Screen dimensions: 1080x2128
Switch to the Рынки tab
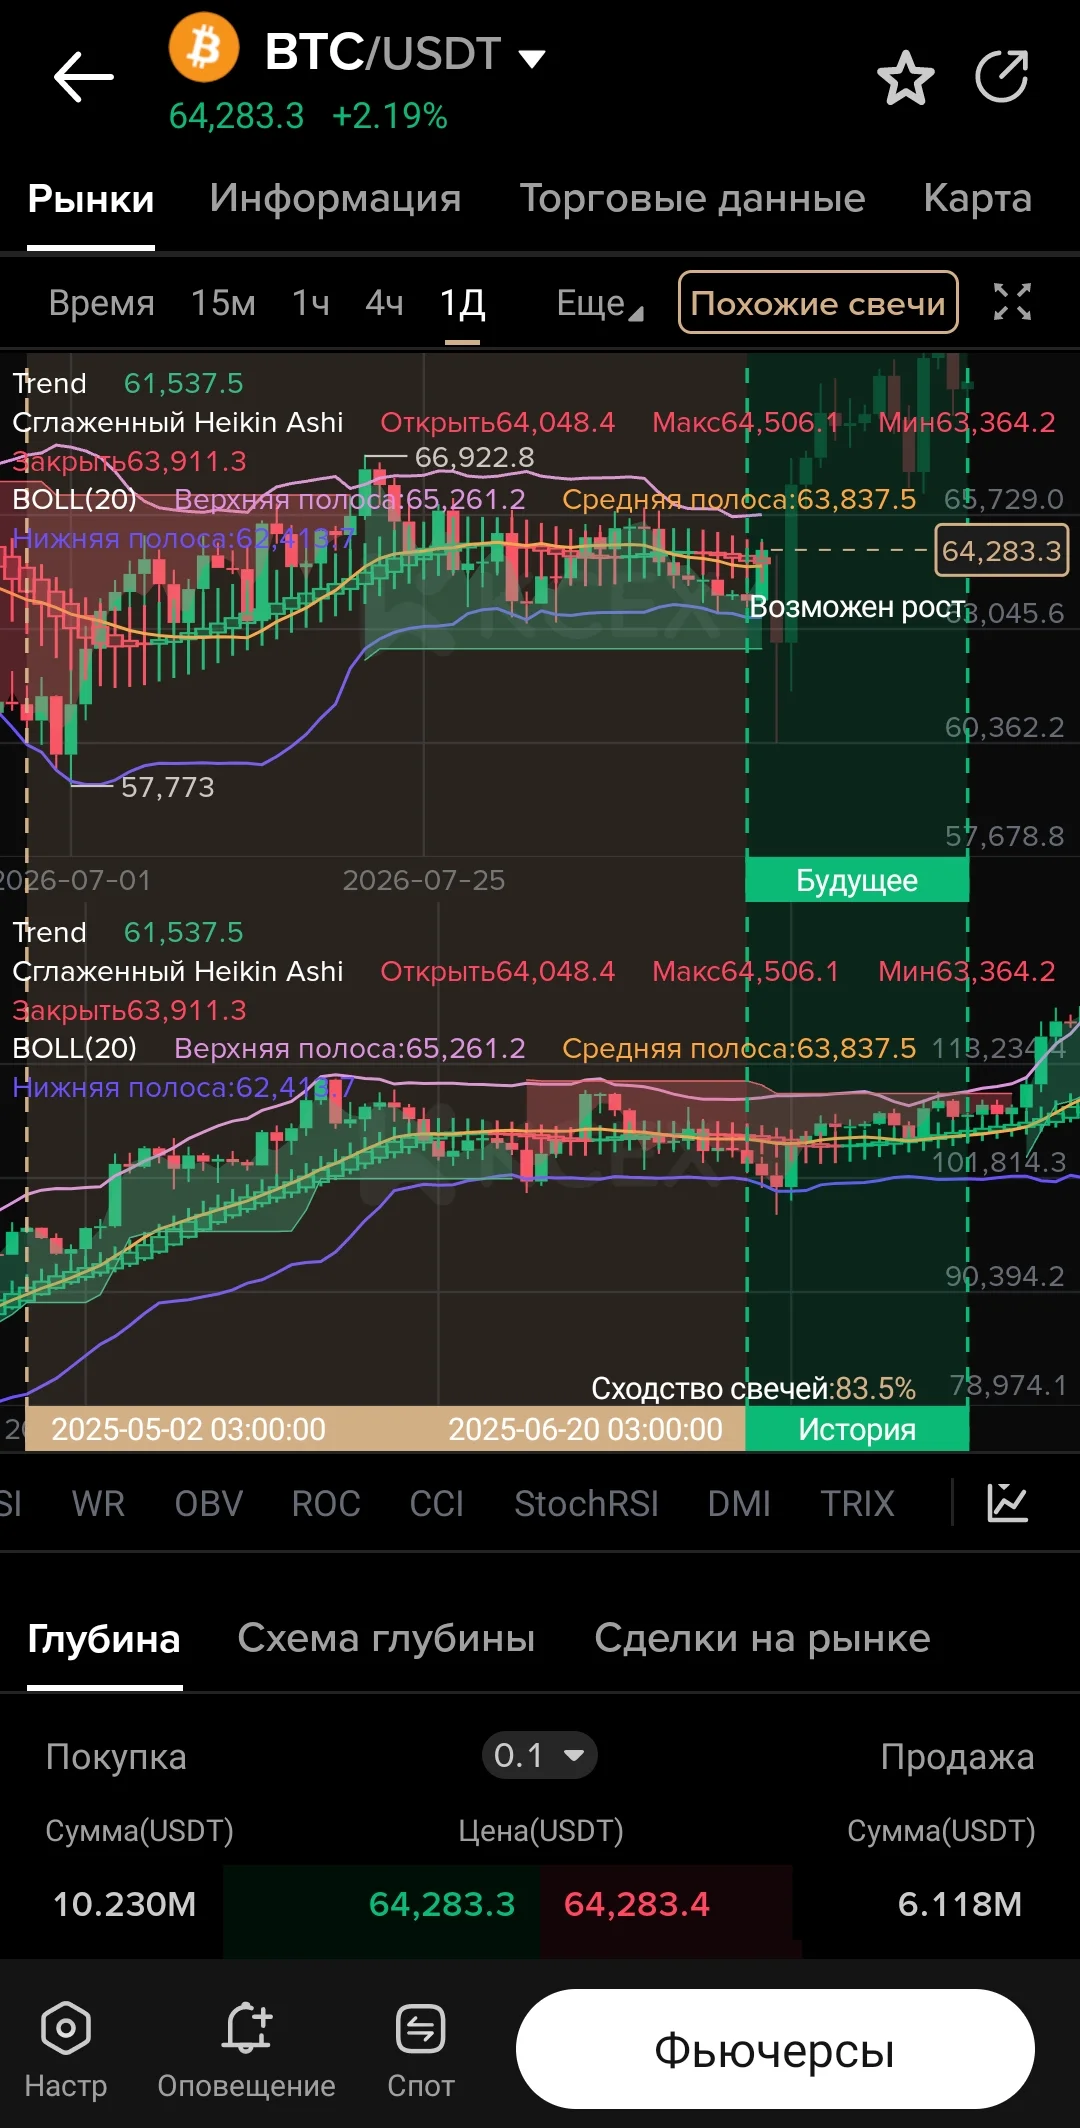(91, 198)
